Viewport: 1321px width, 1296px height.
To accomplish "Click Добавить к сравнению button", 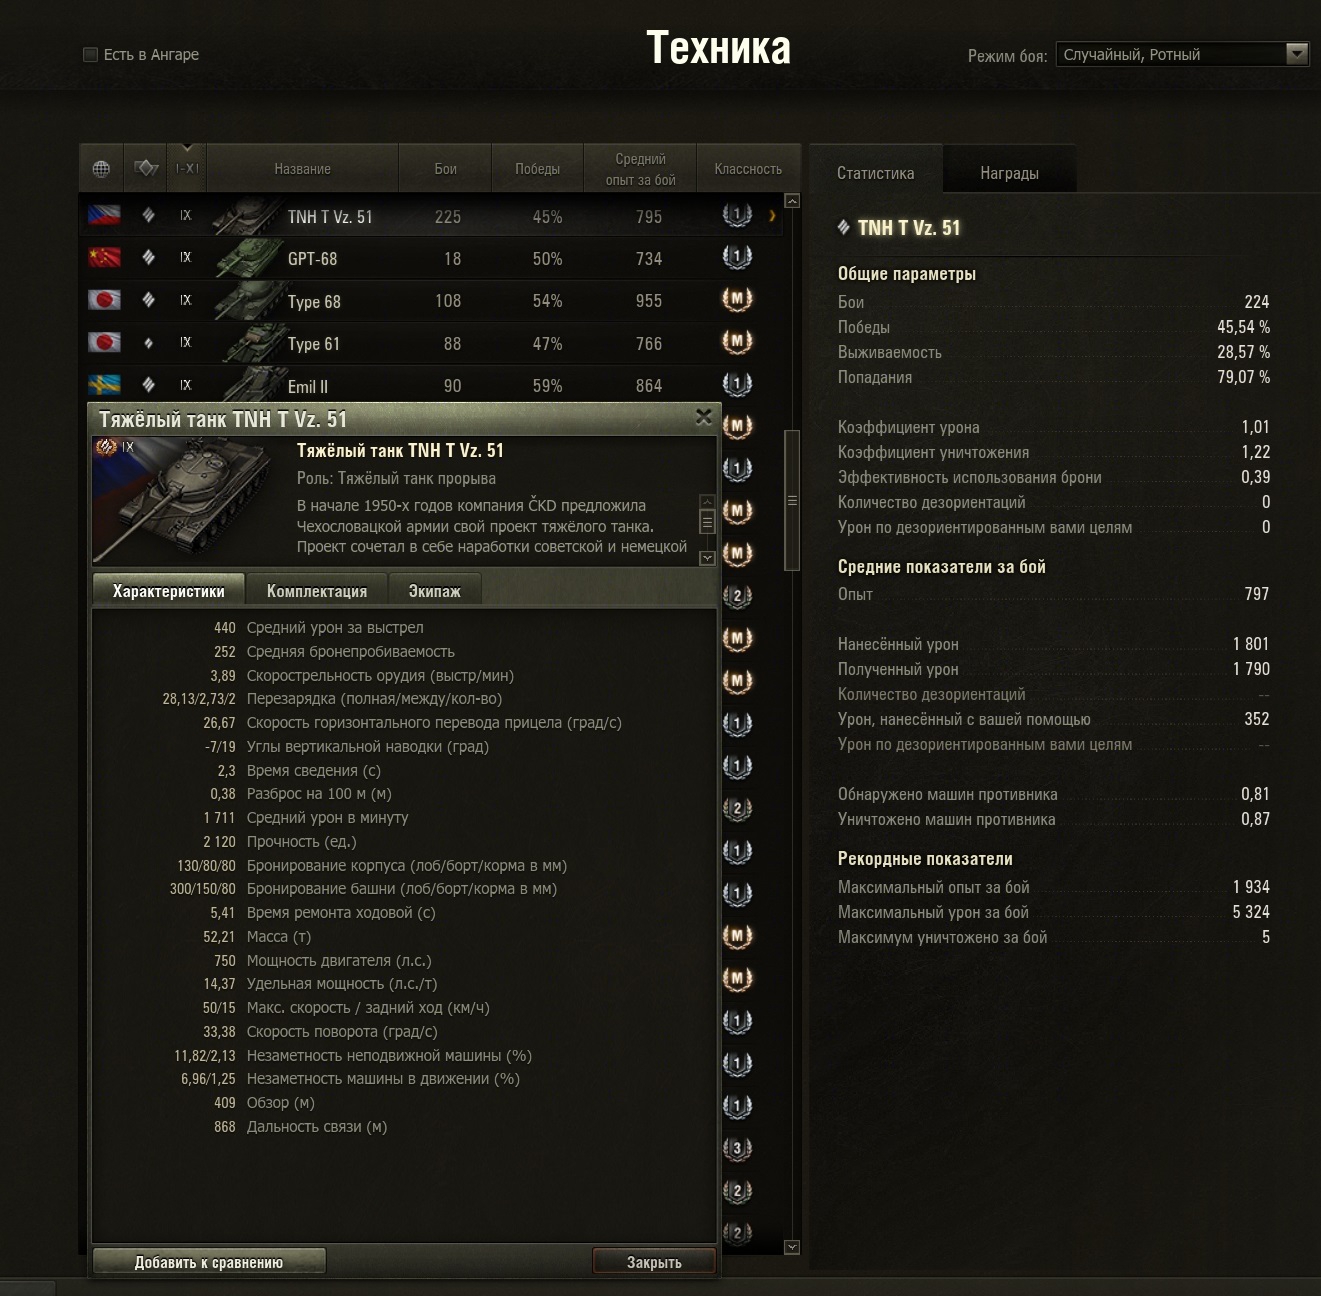I will [209, 1262].
